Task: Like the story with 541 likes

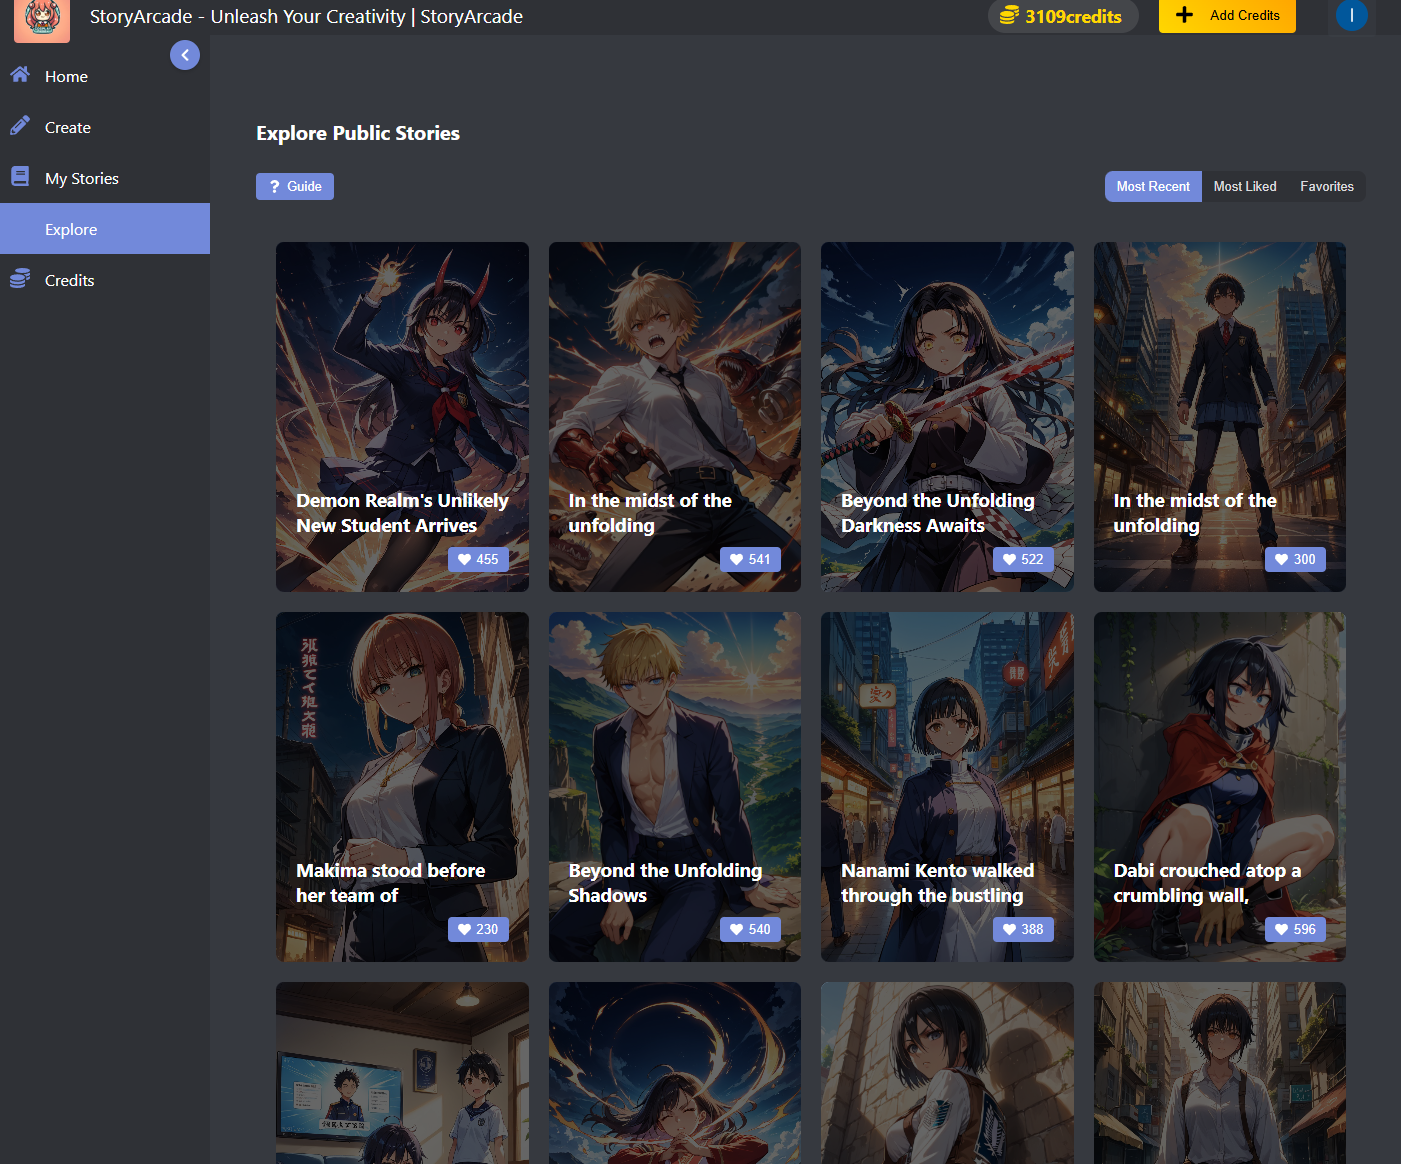Action: coord(750,559)
